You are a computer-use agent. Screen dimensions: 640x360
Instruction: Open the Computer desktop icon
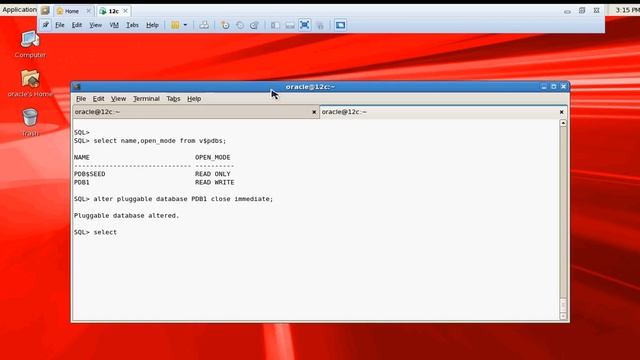[x=30, y=44]
